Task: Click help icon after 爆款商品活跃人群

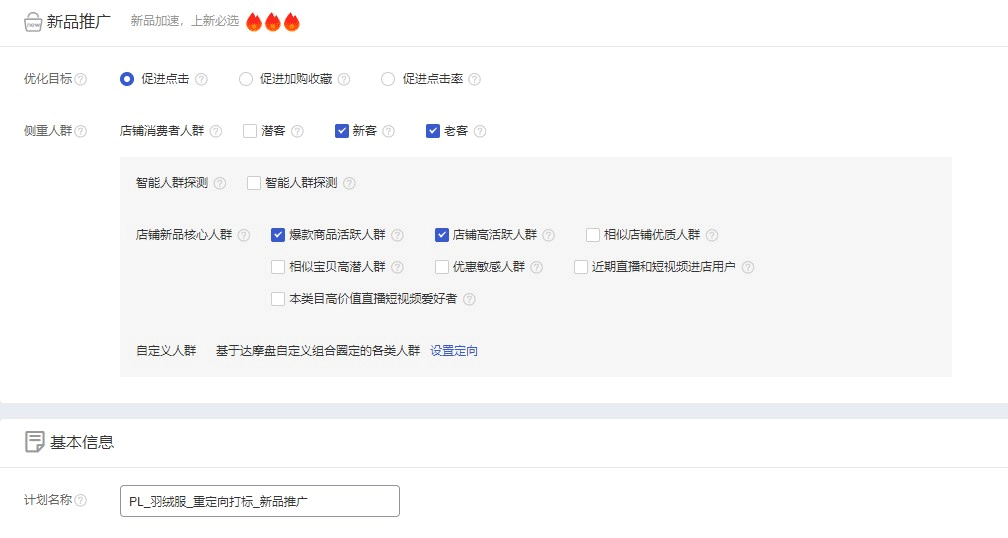Action: tap(397, 236)
